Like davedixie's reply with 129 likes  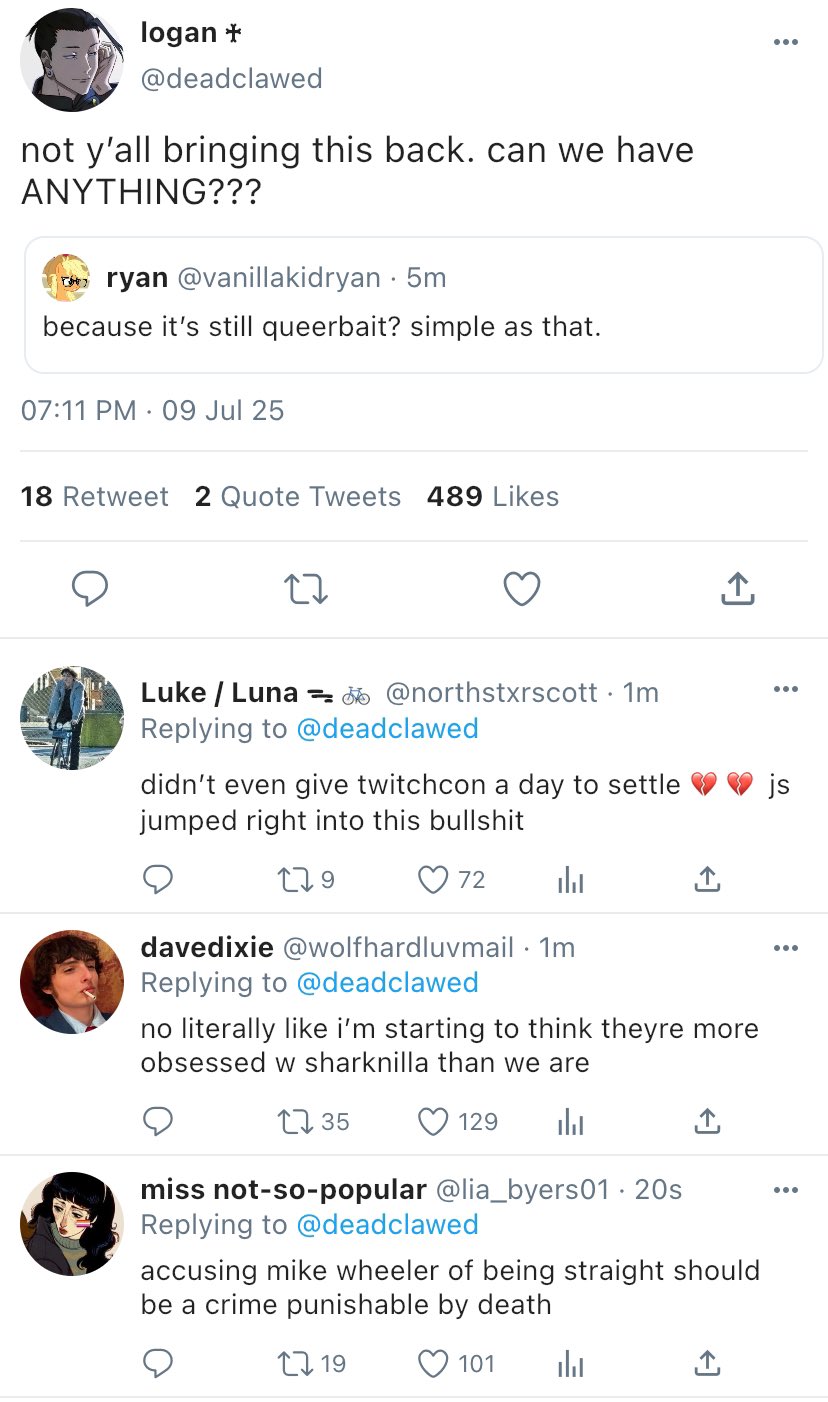432,1121
